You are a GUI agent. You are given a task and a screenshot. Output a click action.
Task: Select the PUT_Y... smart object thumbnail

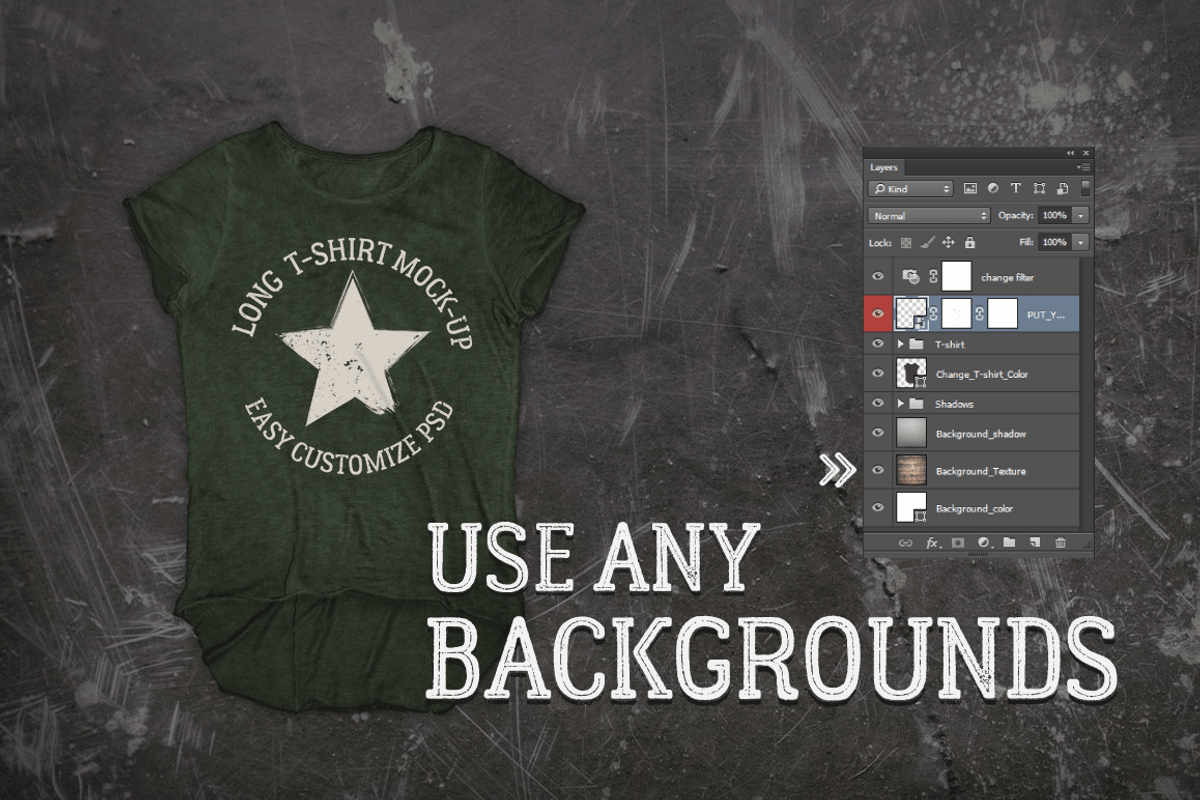click(911, 314)
